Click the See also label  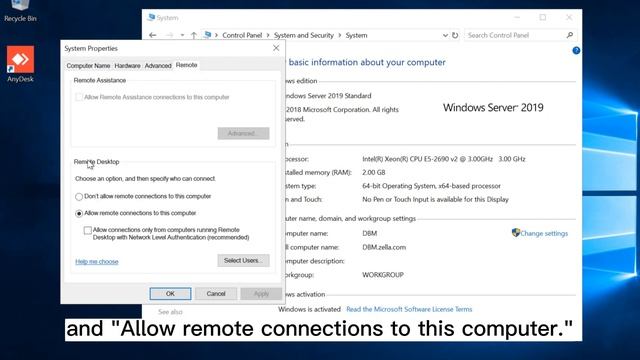[x=170, y=312]
